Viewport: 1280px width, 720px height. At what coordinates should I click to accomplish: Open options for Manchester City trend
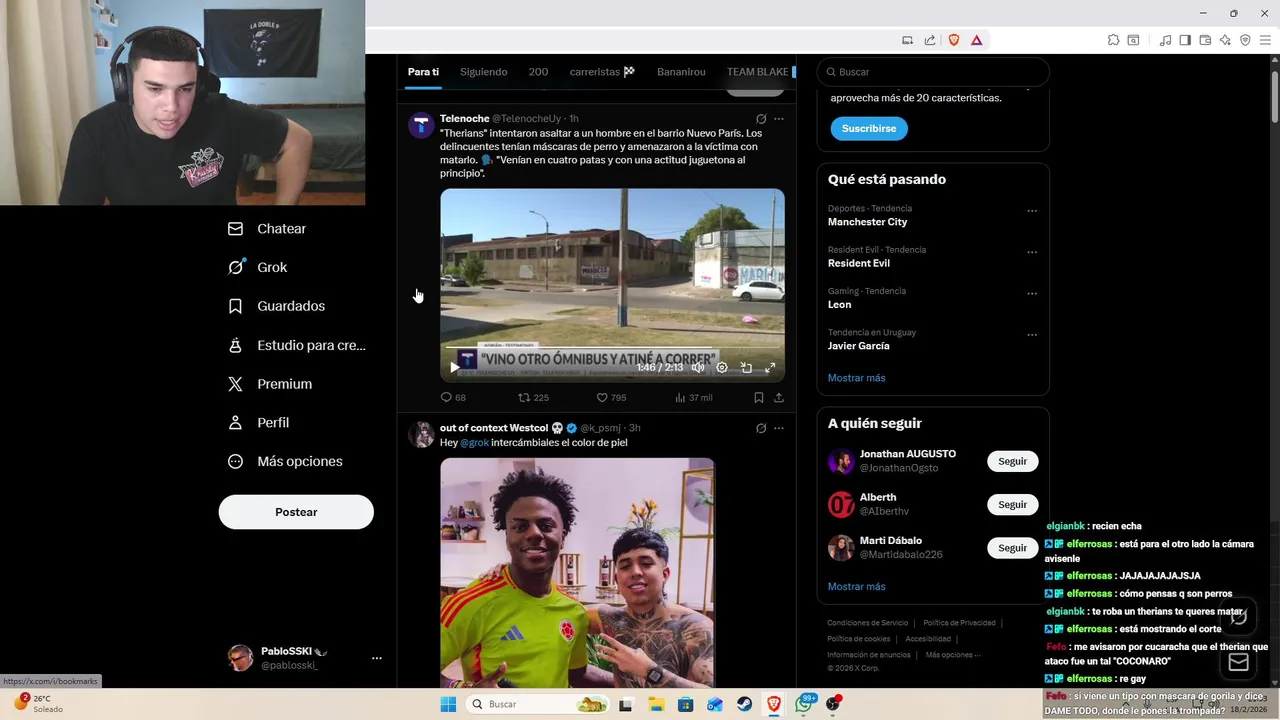[x=1032, y=211]
